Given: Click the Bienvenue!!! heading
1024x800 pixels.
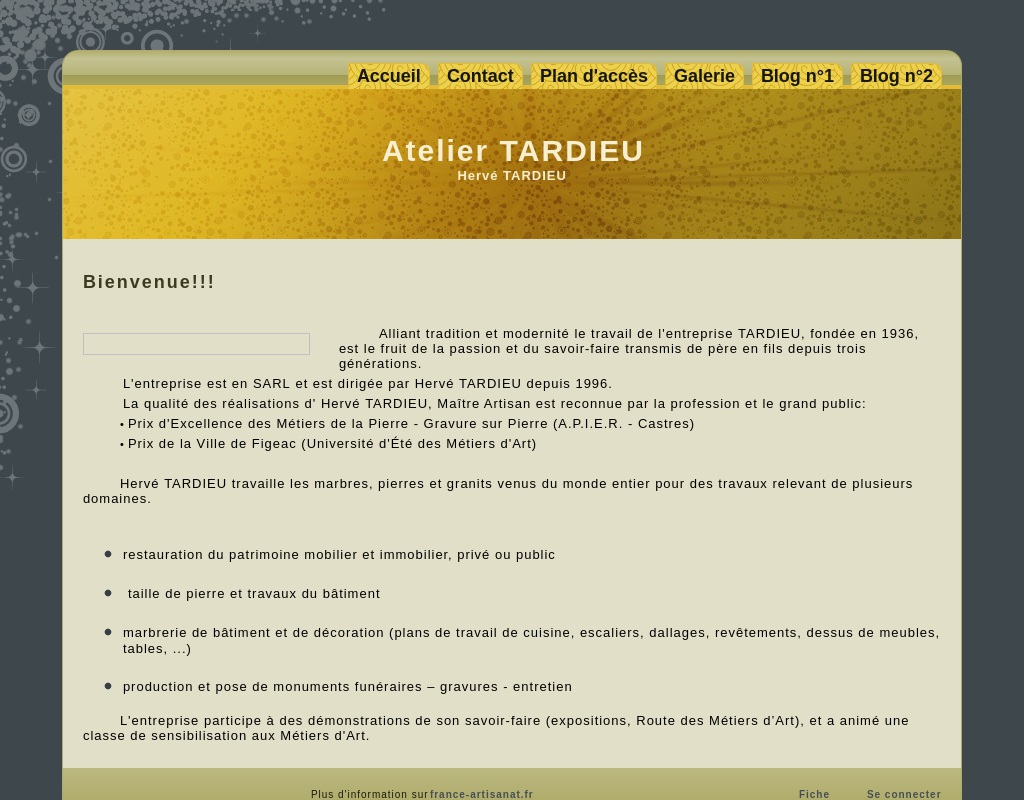Looking at the screenshot, I should coord(149,281).
